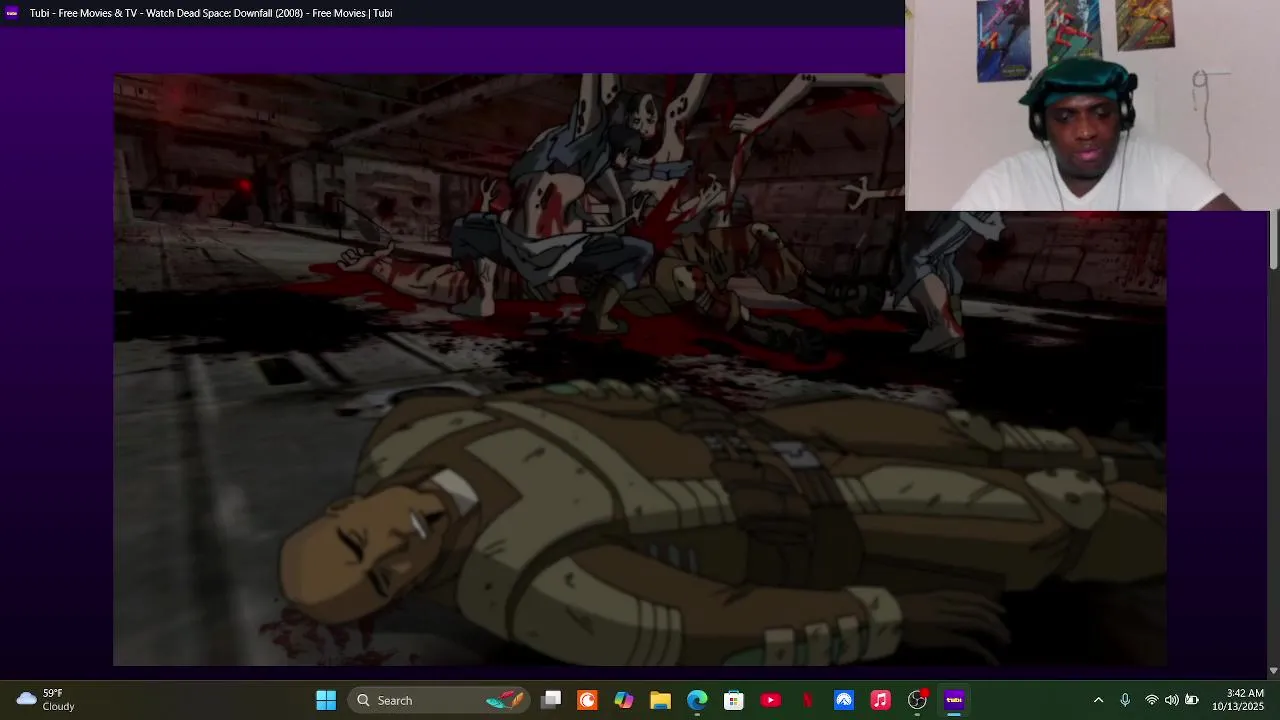Open the weather widget showing 59°F Cloudy
The width and height of the screenshot is (1280, 720).
coord(46,700)
